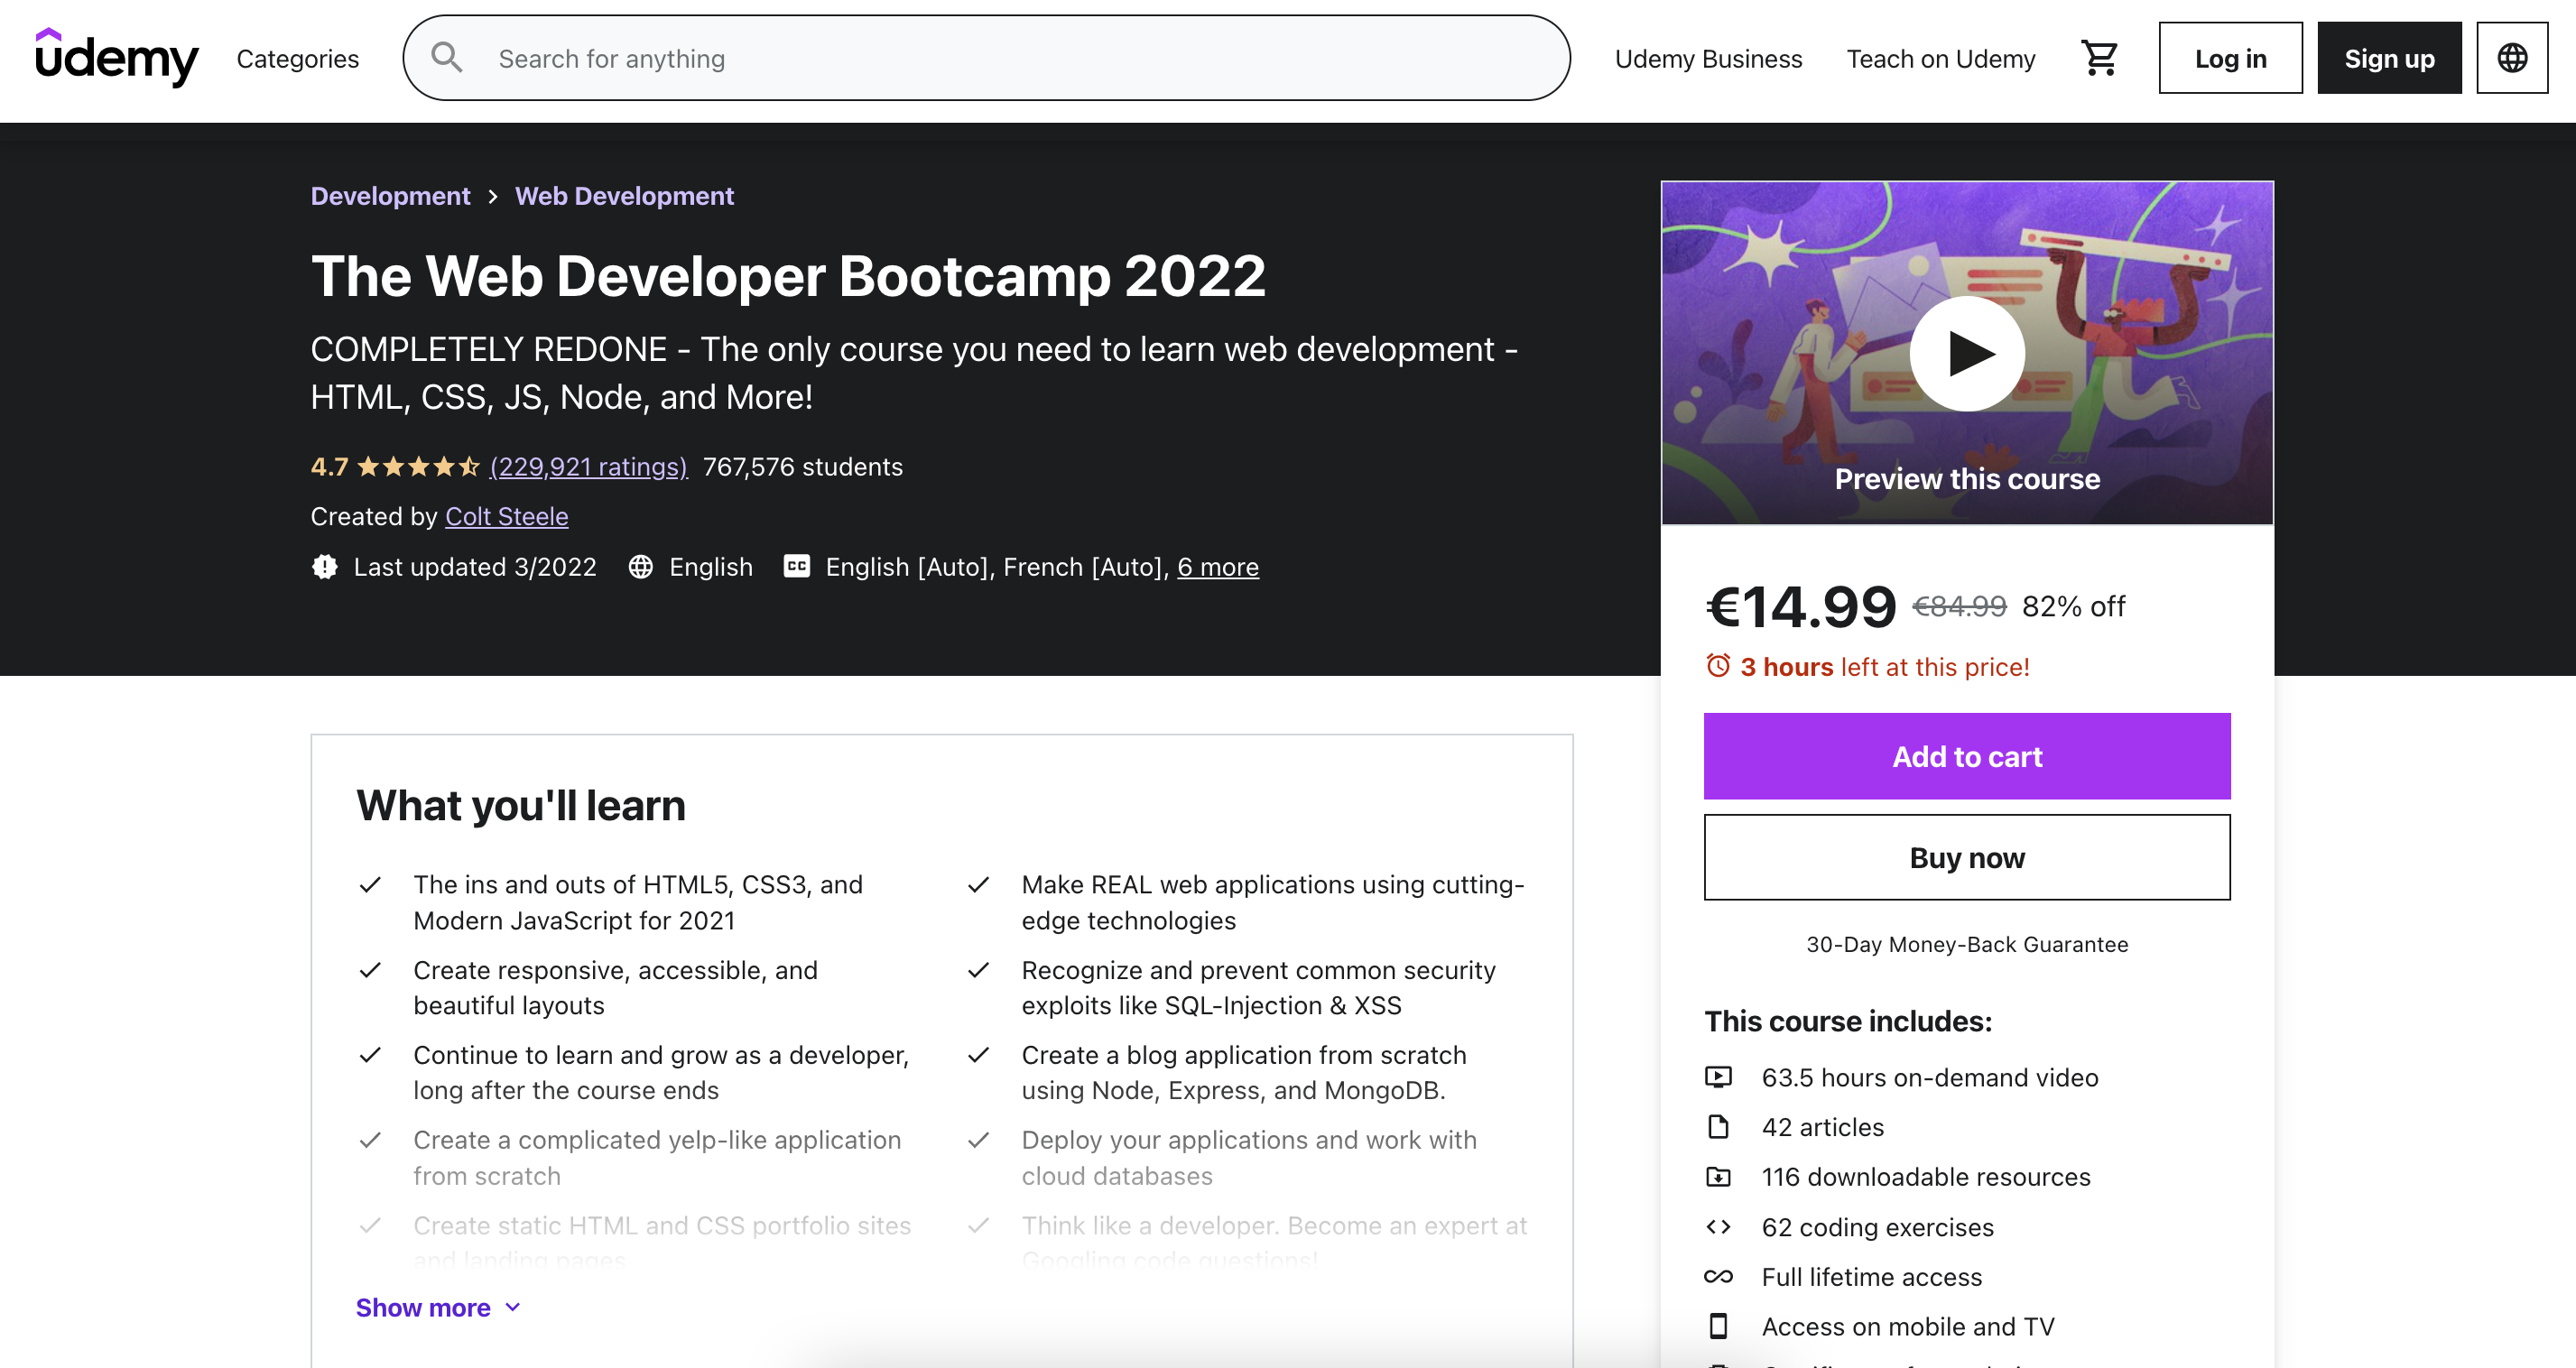Viewport: 2576px width, 1368px height.
Task: Show 6 more caption languages
Action: 1217,567
